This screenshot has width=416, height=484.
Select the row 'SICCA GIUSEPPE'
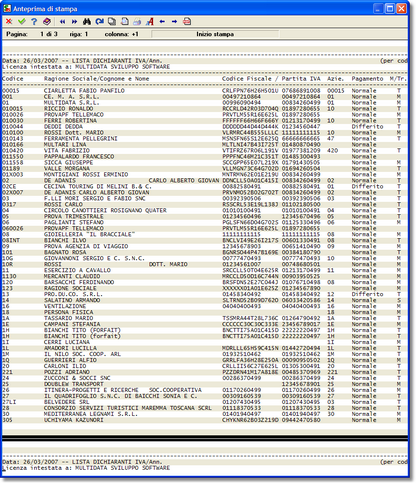(205, 163)
